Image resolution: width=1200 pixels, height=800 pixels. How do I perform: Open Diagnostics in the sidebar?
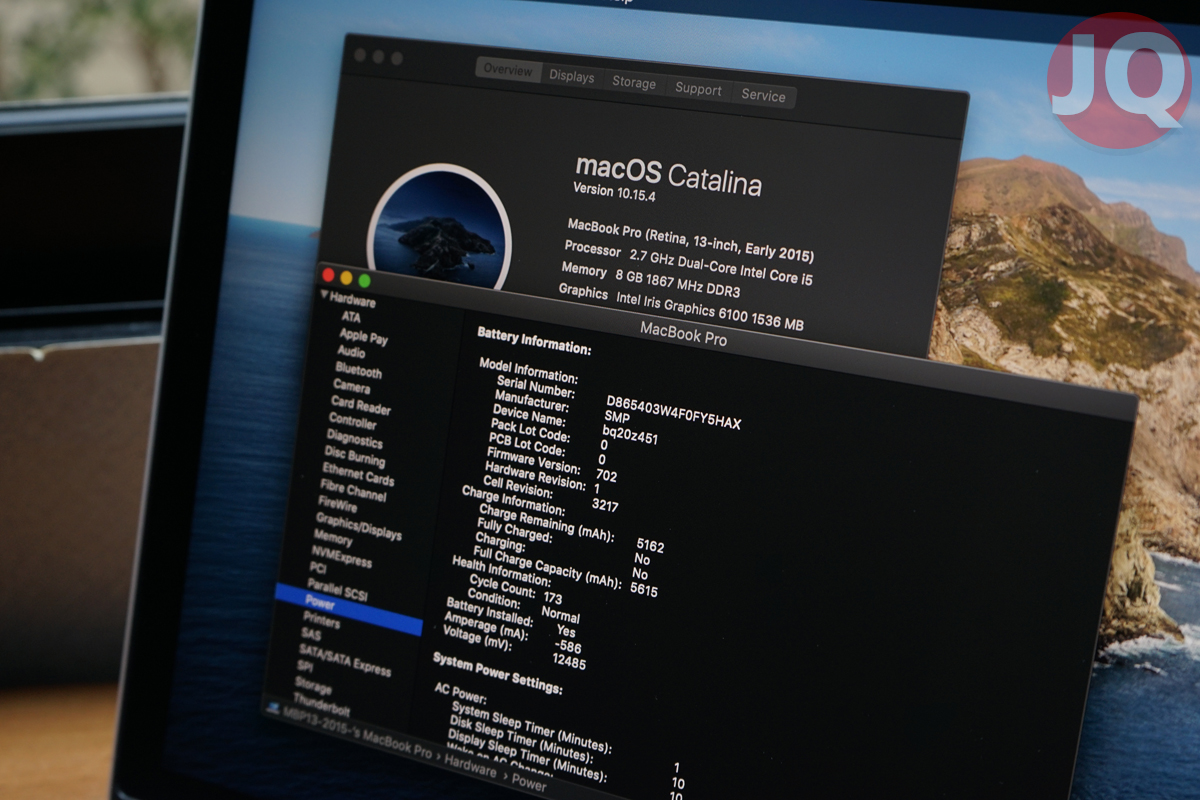coord(354,439)
